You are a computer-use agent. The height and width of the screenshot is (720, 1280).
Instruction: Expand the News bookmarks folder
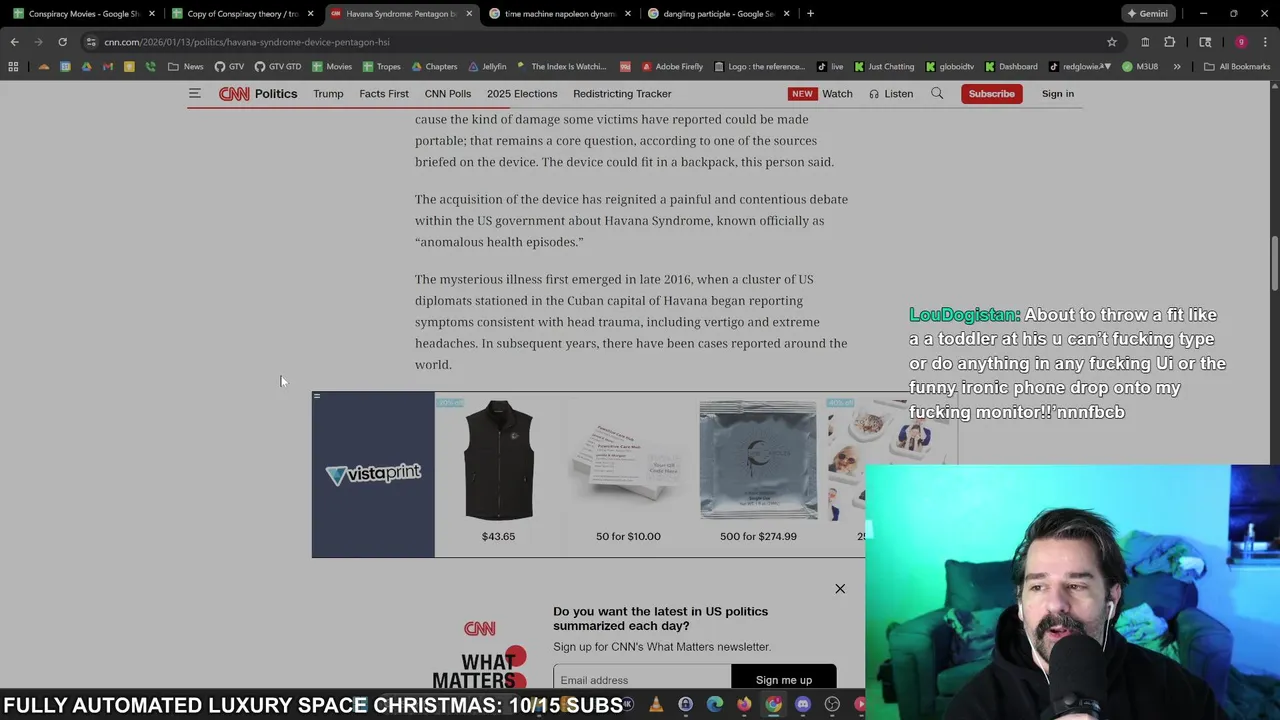coord(186,67)
